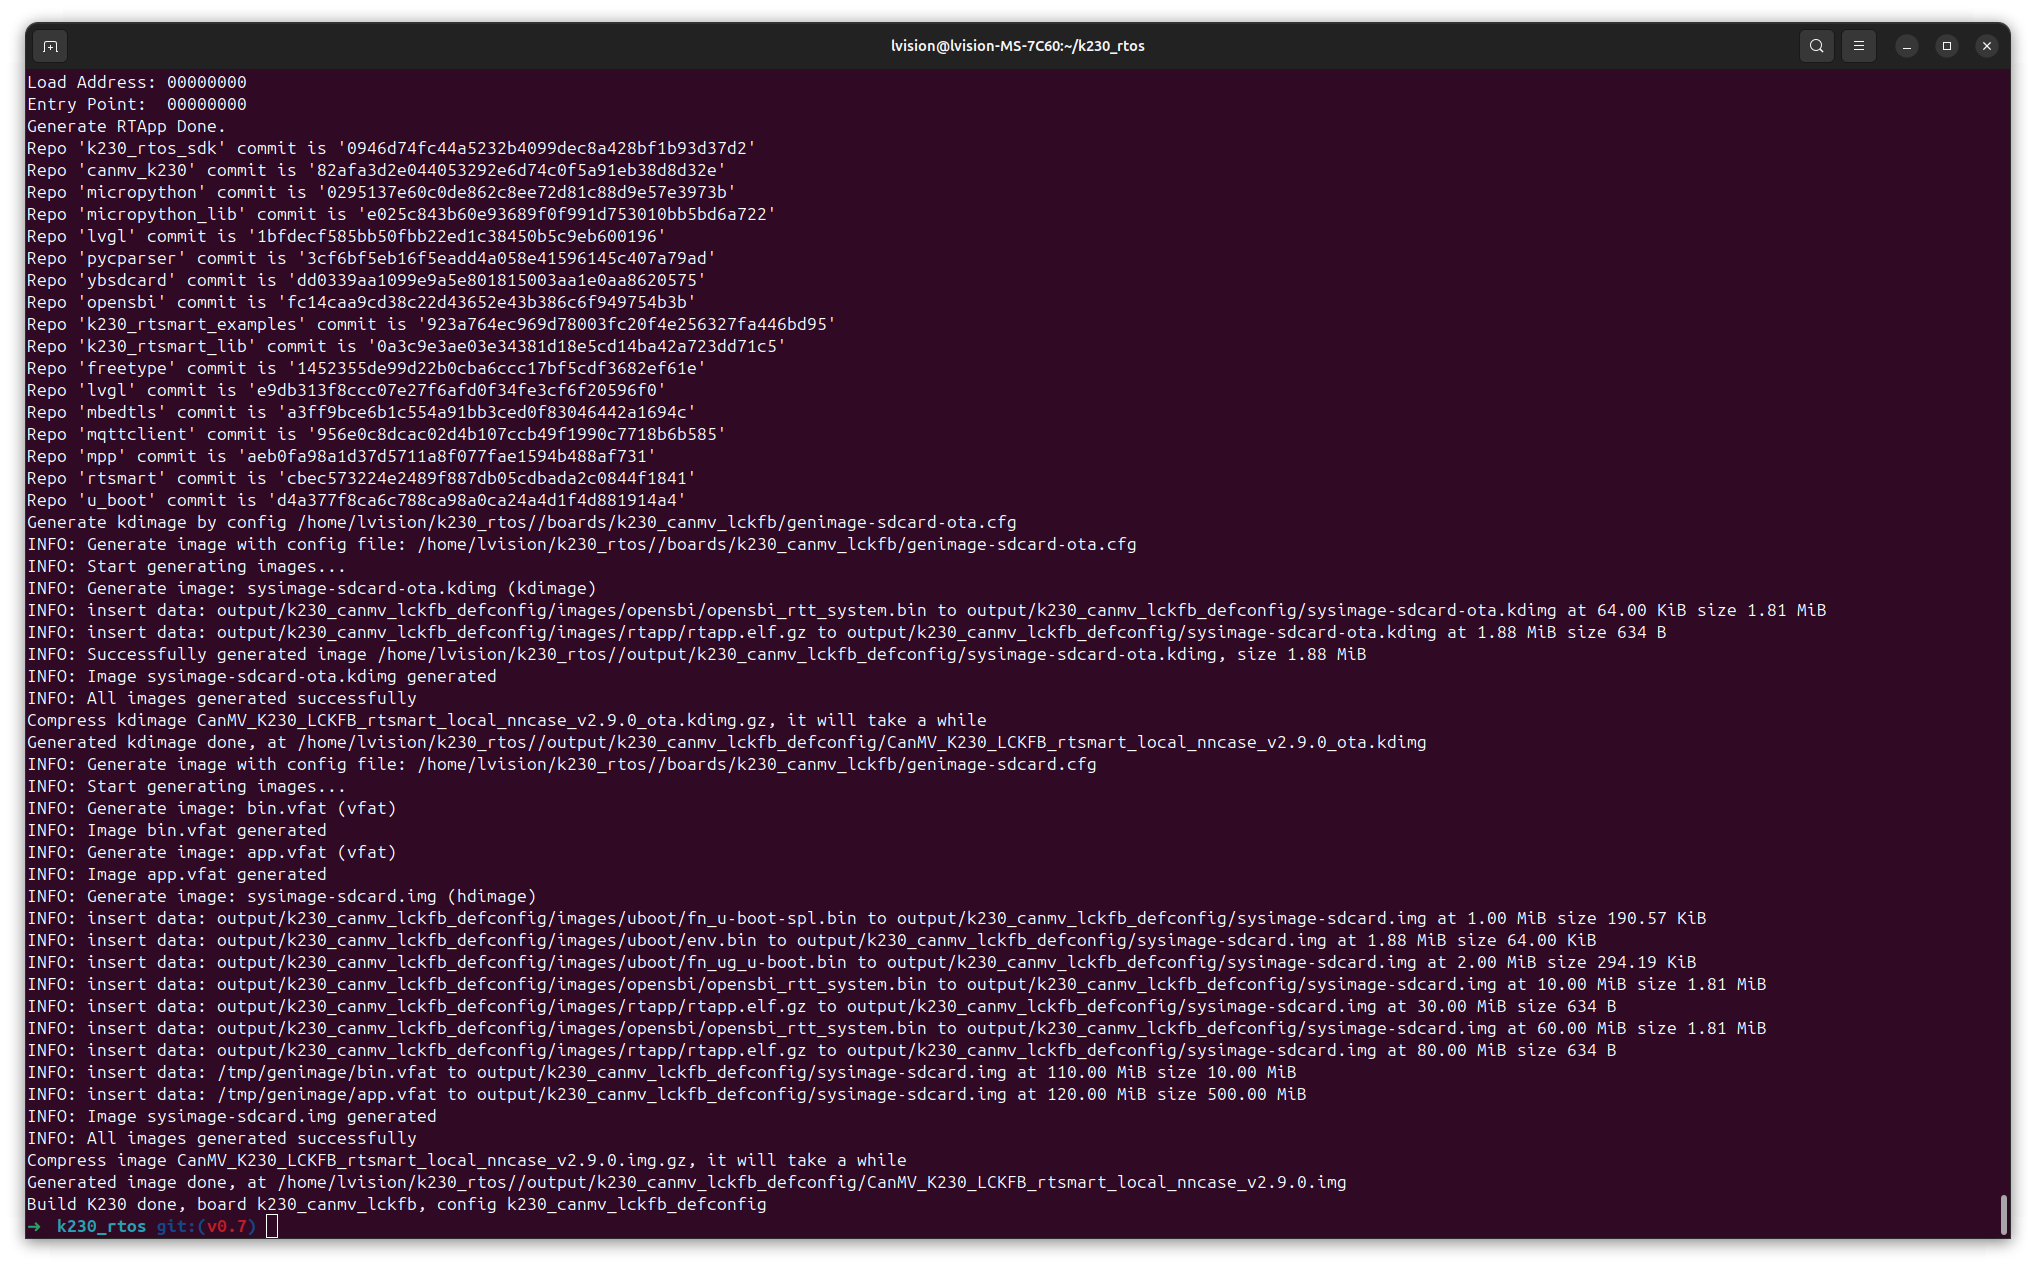Click the 'Build K230 done' line
This screenshot has width=2036, height=1267.
coord(396,1204)
